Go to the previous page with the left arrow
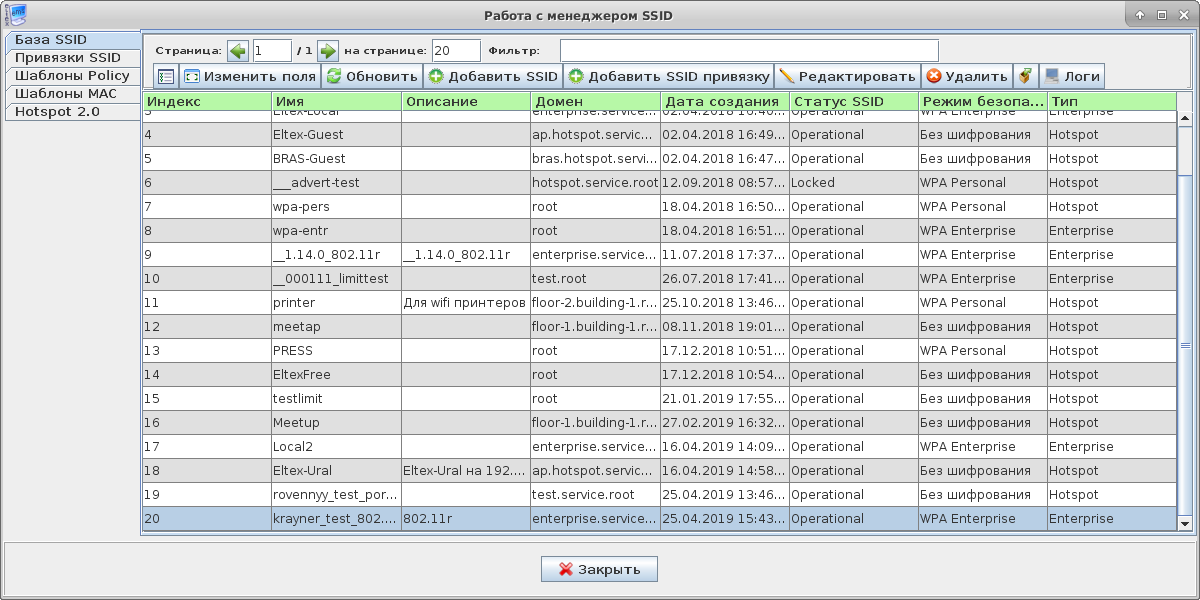 [x=238, y=50]
